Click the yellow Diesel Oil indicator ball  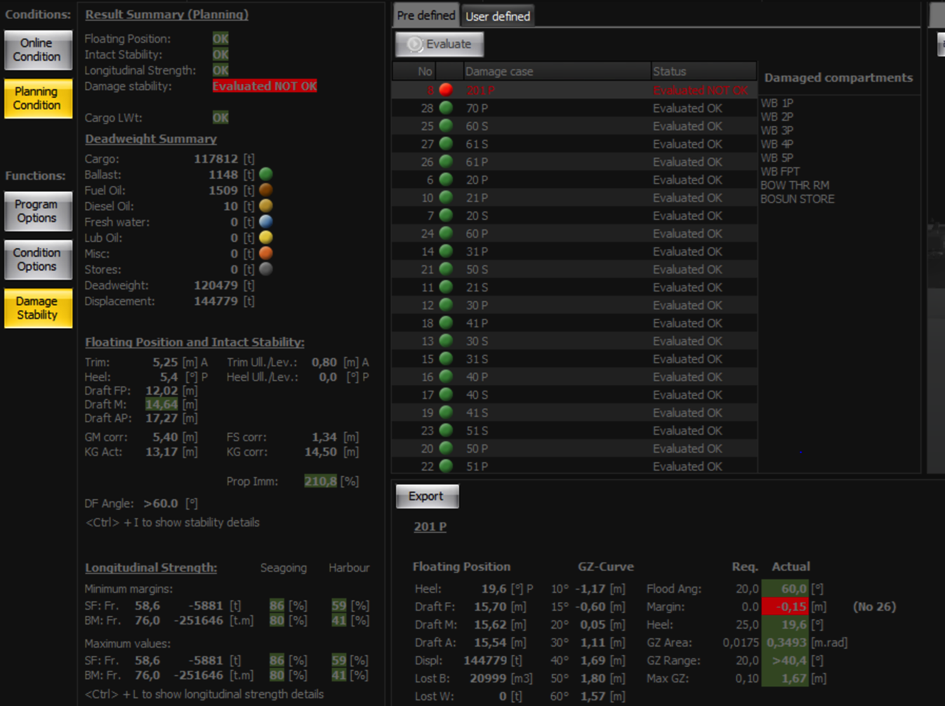click(266, 207)
